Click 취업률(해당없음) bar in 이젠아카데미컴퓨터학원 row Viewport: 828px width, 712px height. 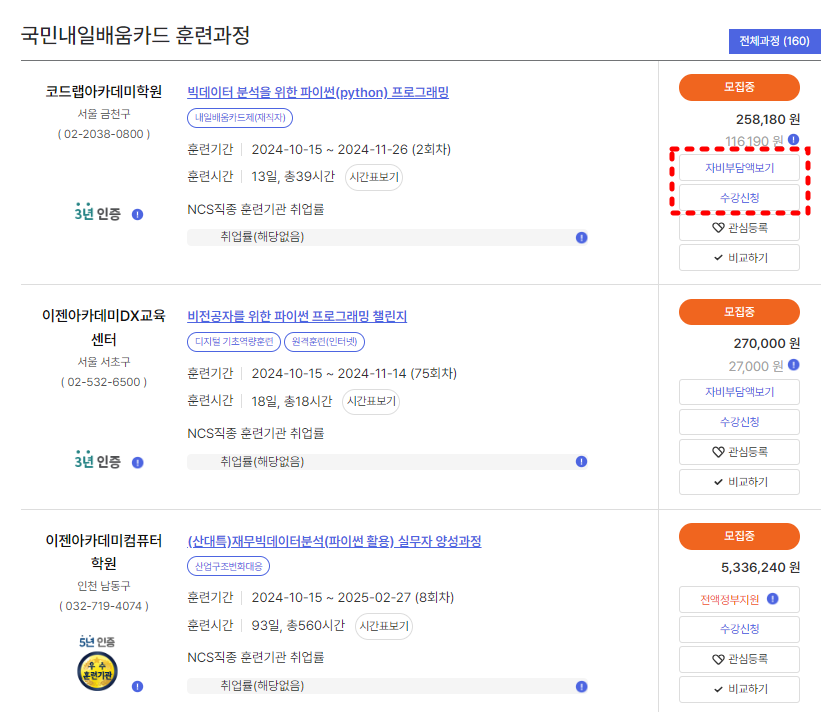pos(388,686)
